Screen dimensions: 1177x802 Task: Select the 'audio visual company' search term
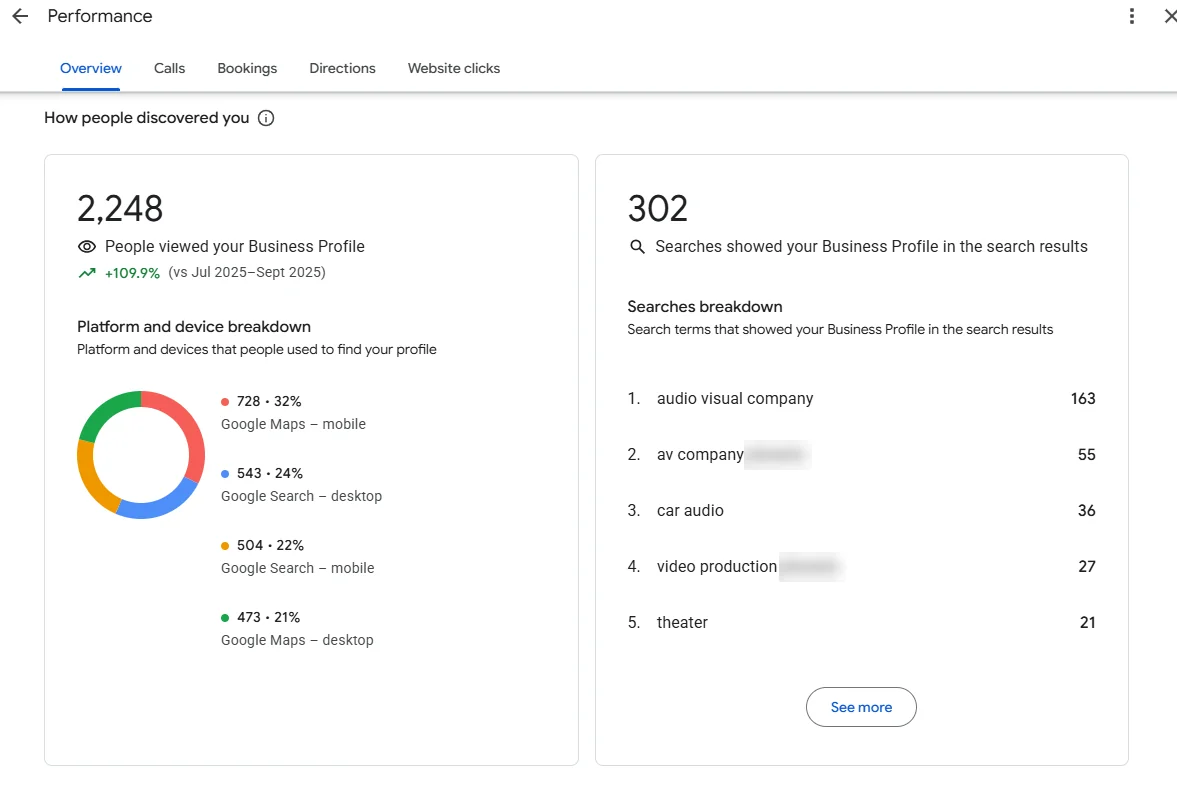coord(735,399)
